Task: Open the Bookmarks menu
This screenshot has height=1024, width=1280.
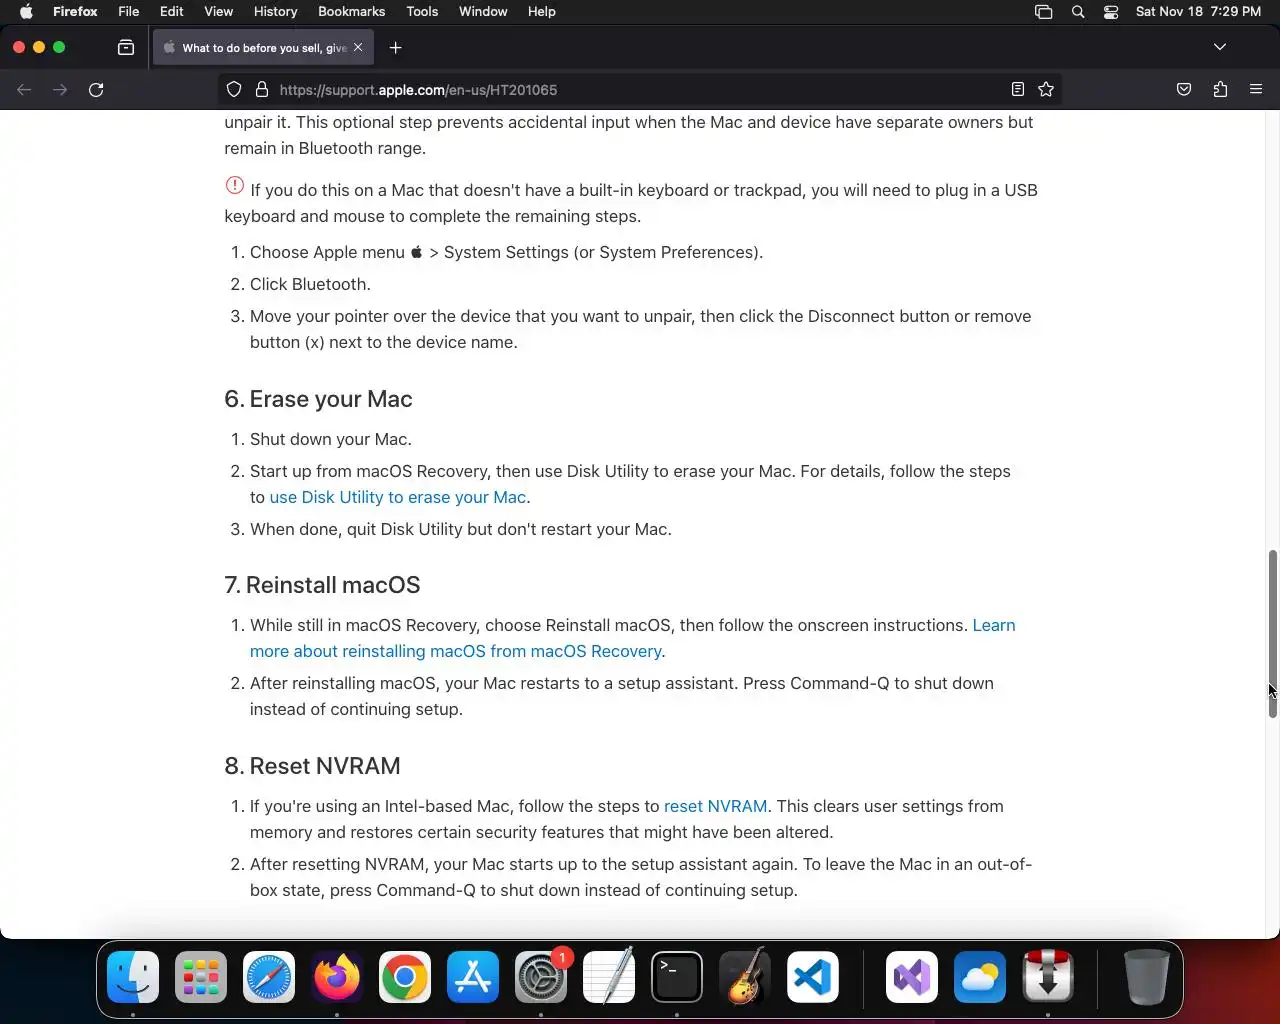Action: click(x=351, y=12)
